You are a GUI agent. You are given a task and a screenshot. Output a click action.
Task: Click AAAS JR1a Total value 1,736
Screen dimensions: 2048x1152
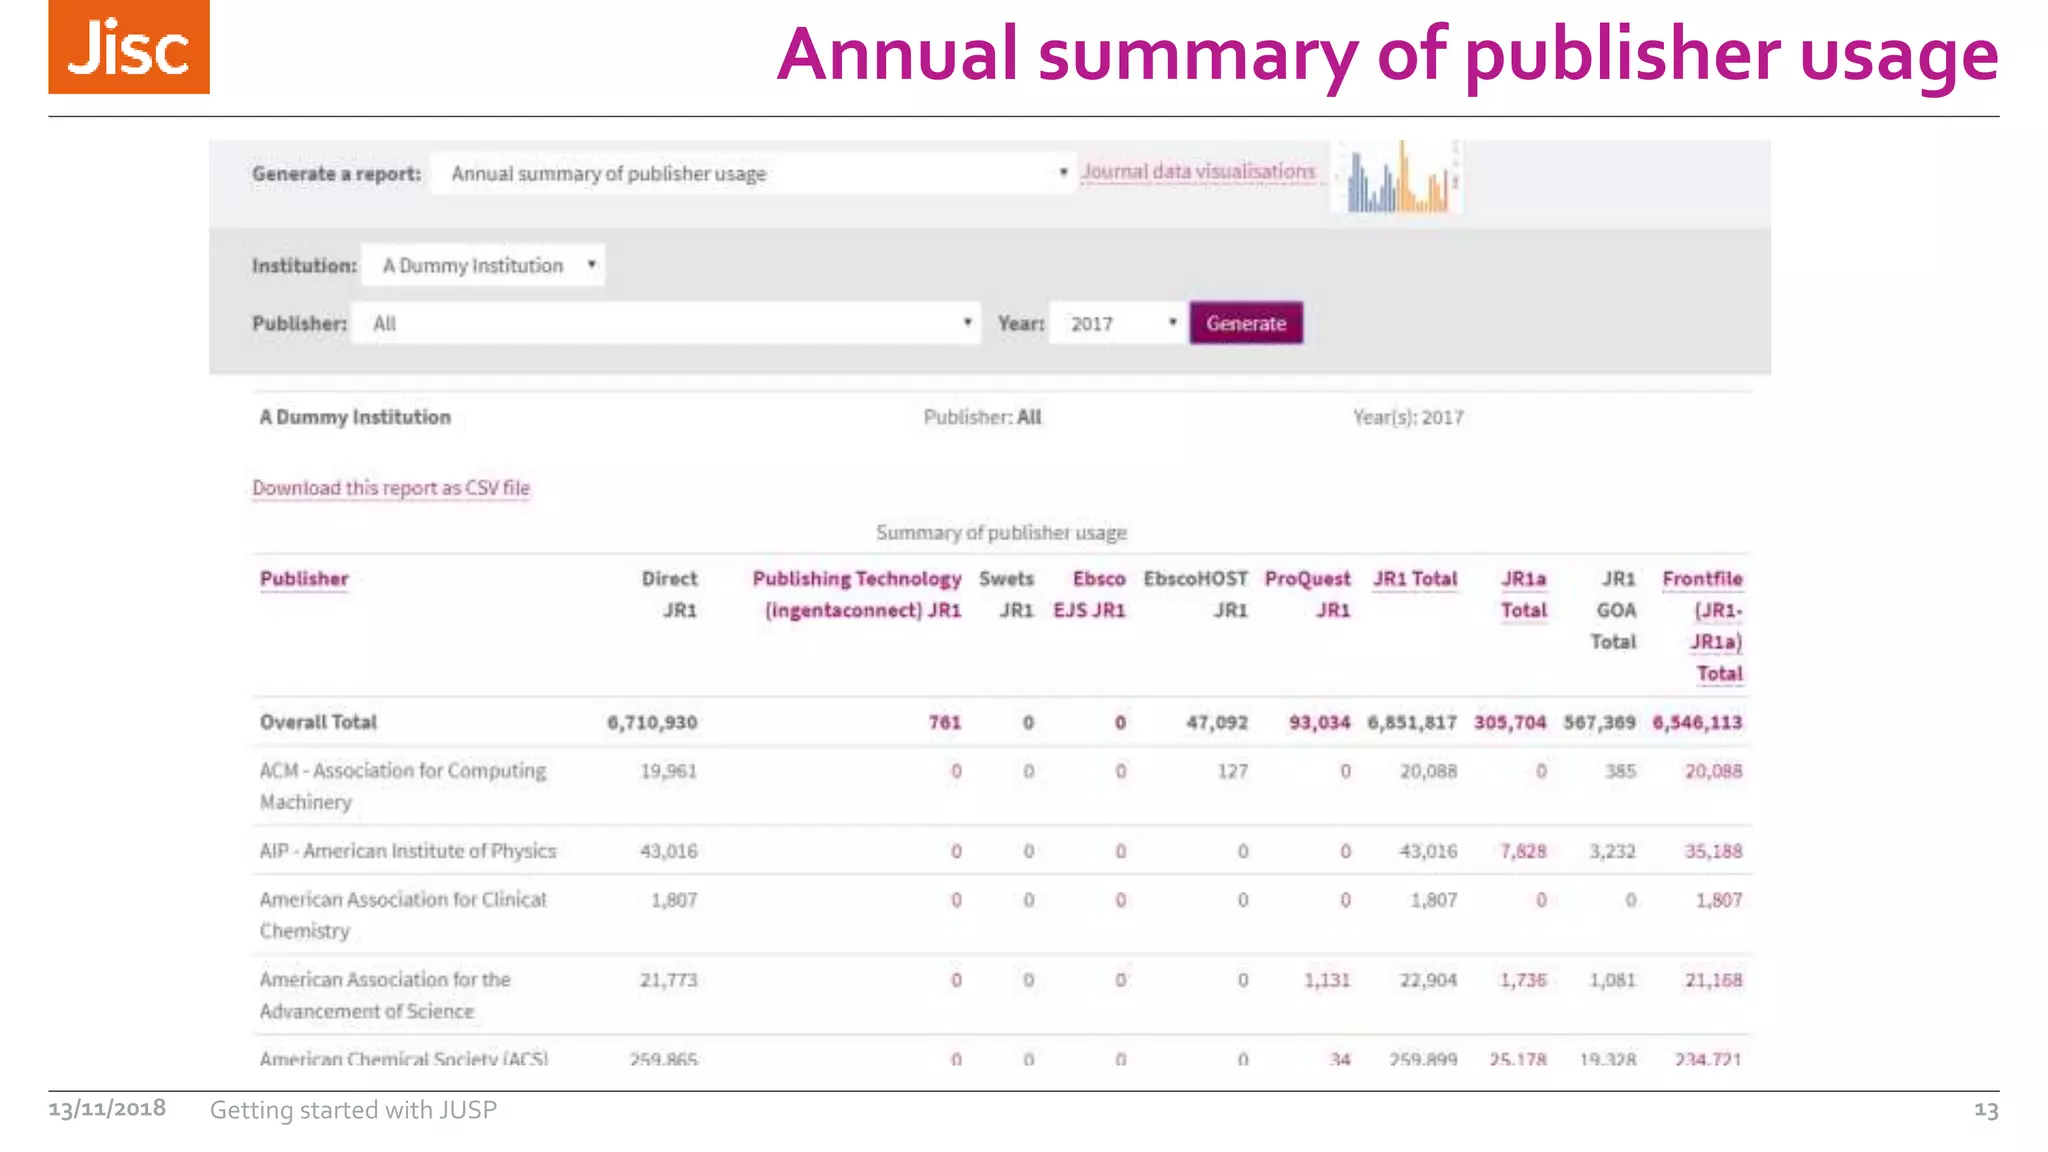tap(1523, 980)
